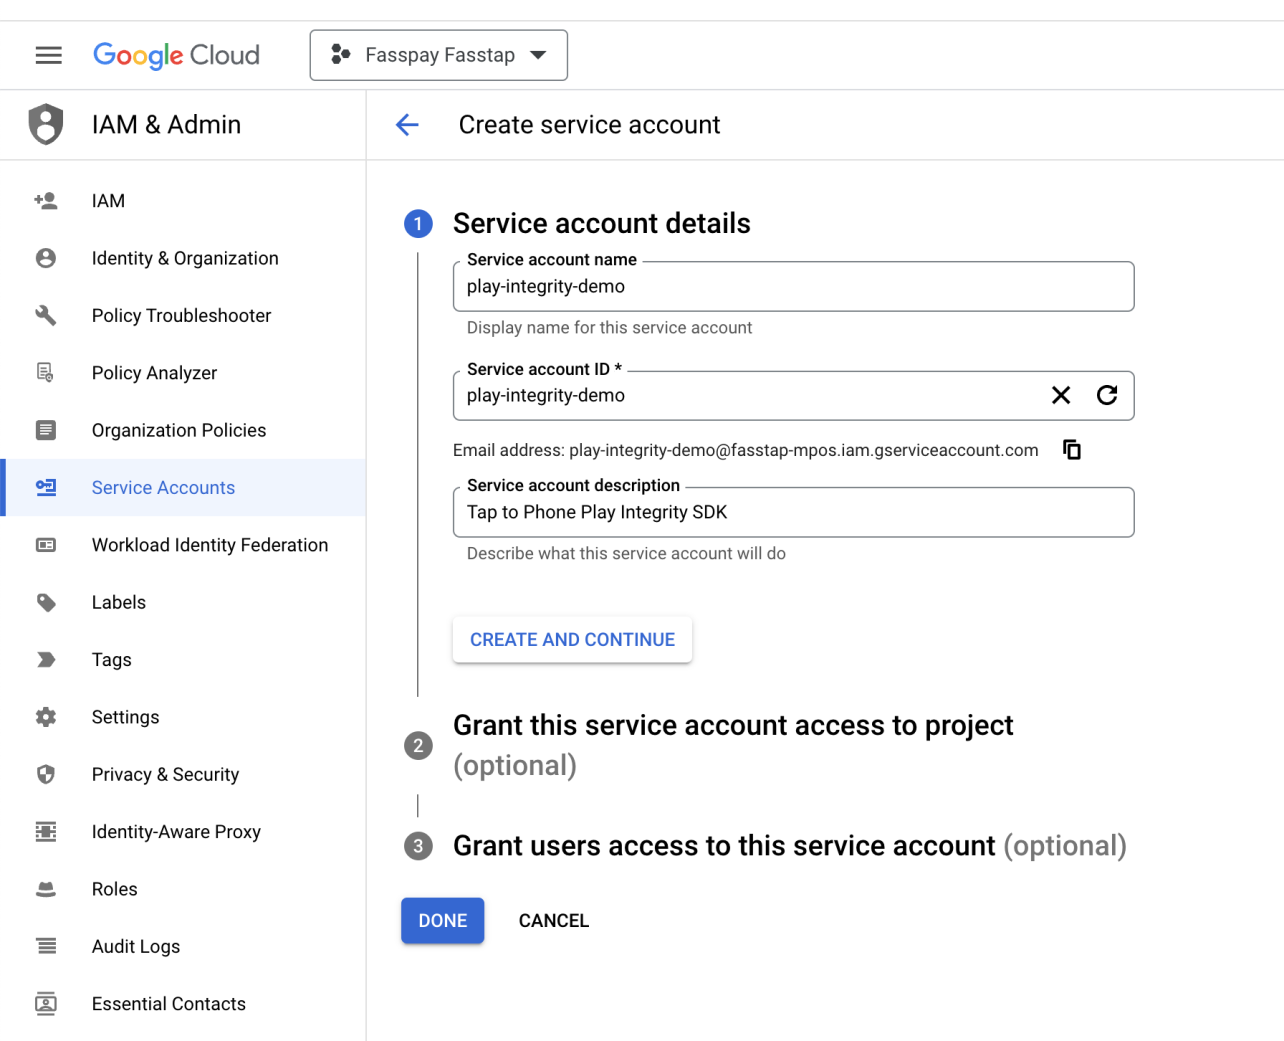Click the Identity-Aware Proxy icon
Screen dimensions: 1284x1041
point(46,832)
